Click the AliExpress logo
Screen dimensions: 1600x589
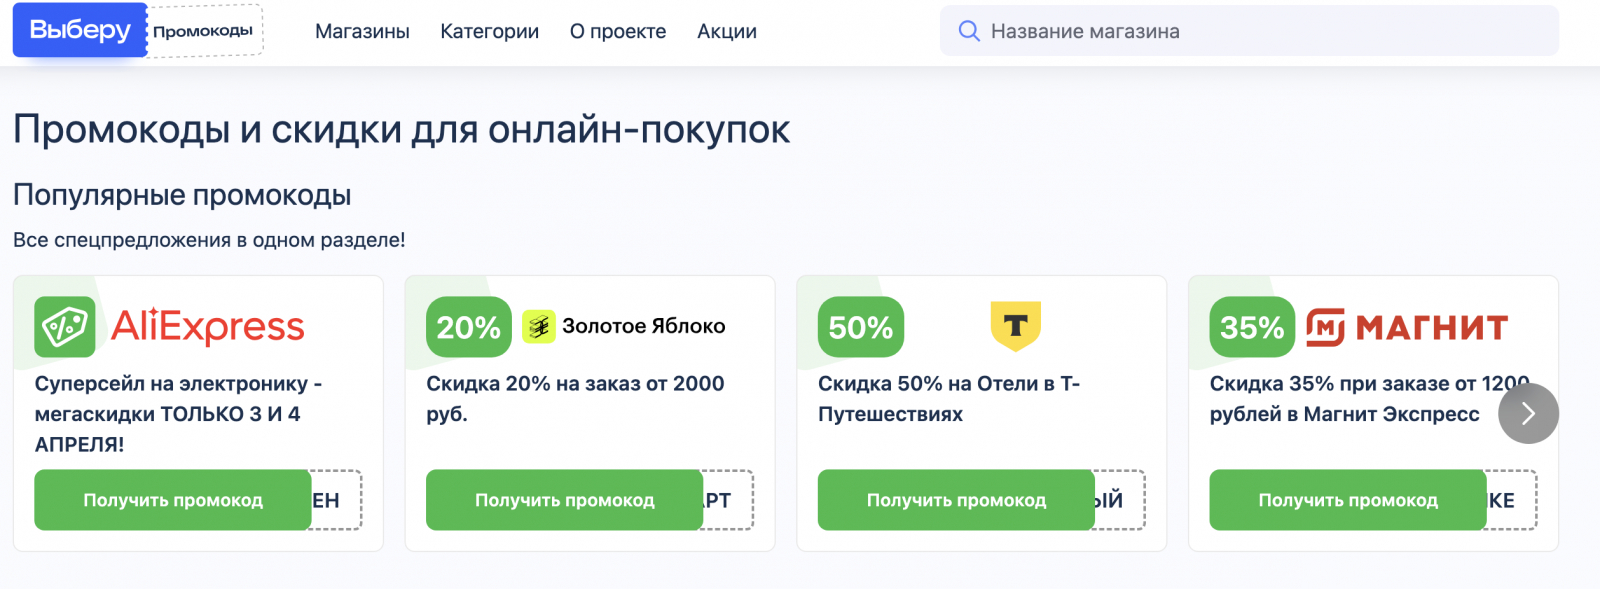[208, 327]
